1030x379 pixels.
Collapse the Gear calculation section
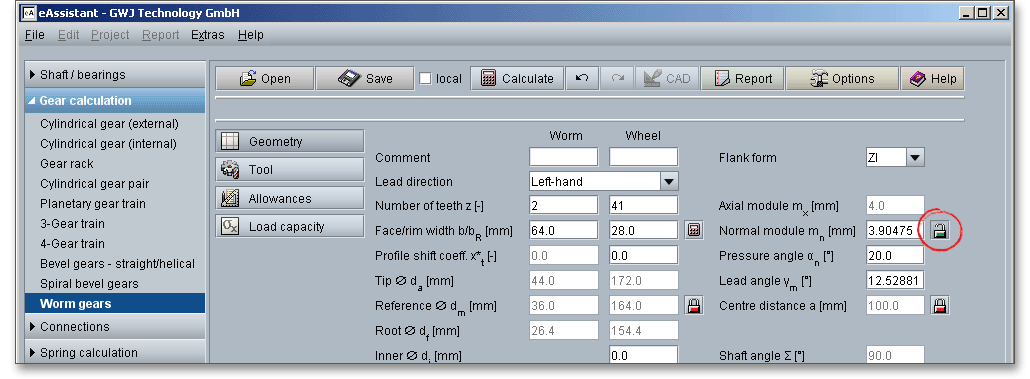115,100
